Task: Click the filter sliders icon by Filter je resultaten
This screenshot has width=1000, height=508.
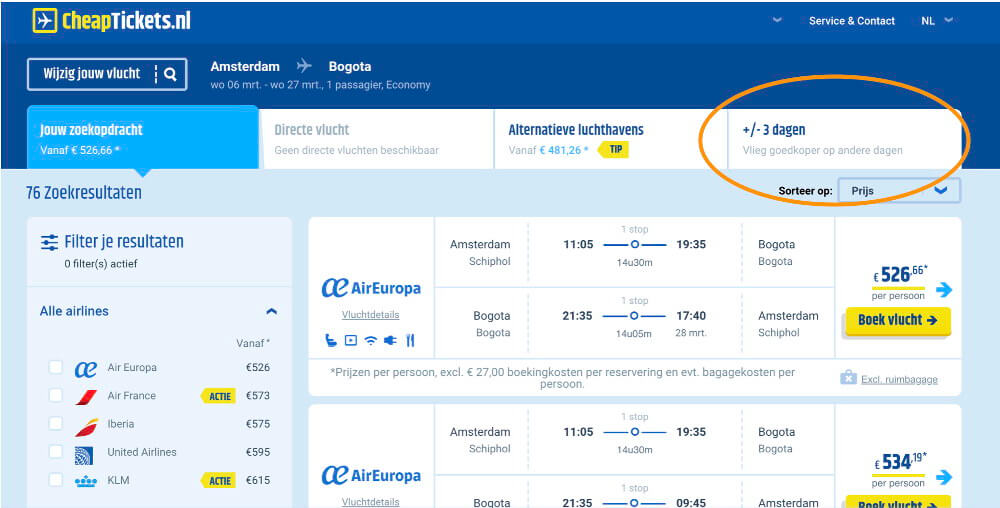Action: coord(49,242)
